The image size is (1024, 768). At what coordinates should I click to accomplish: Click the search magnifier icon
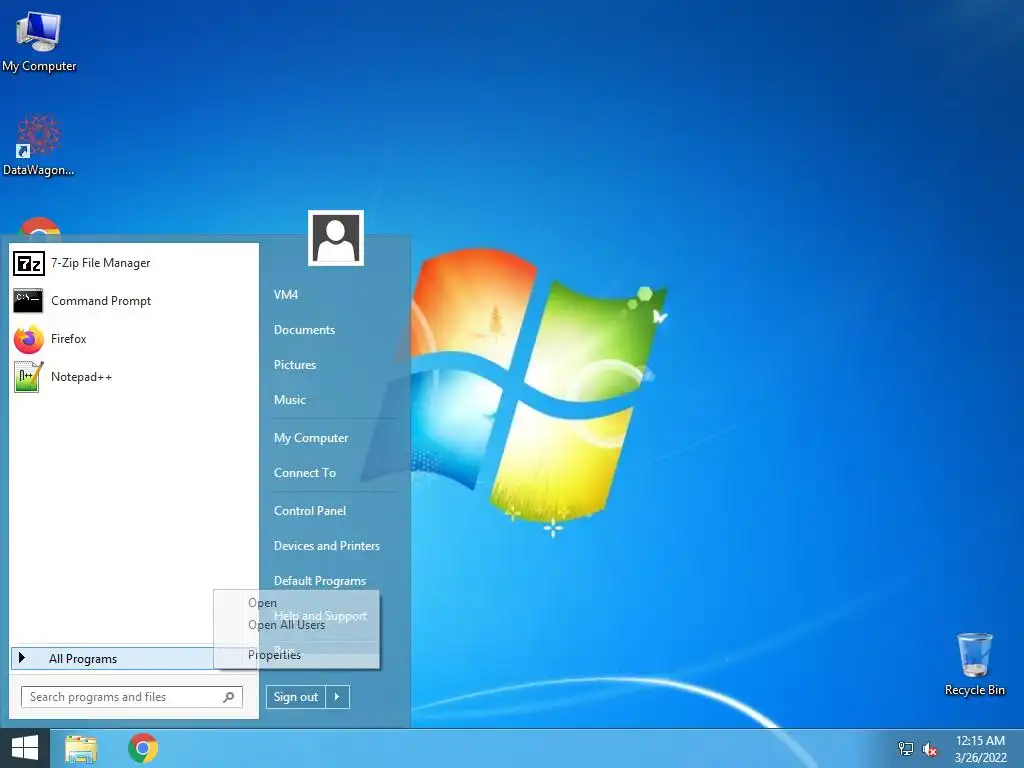coord(229,697)
